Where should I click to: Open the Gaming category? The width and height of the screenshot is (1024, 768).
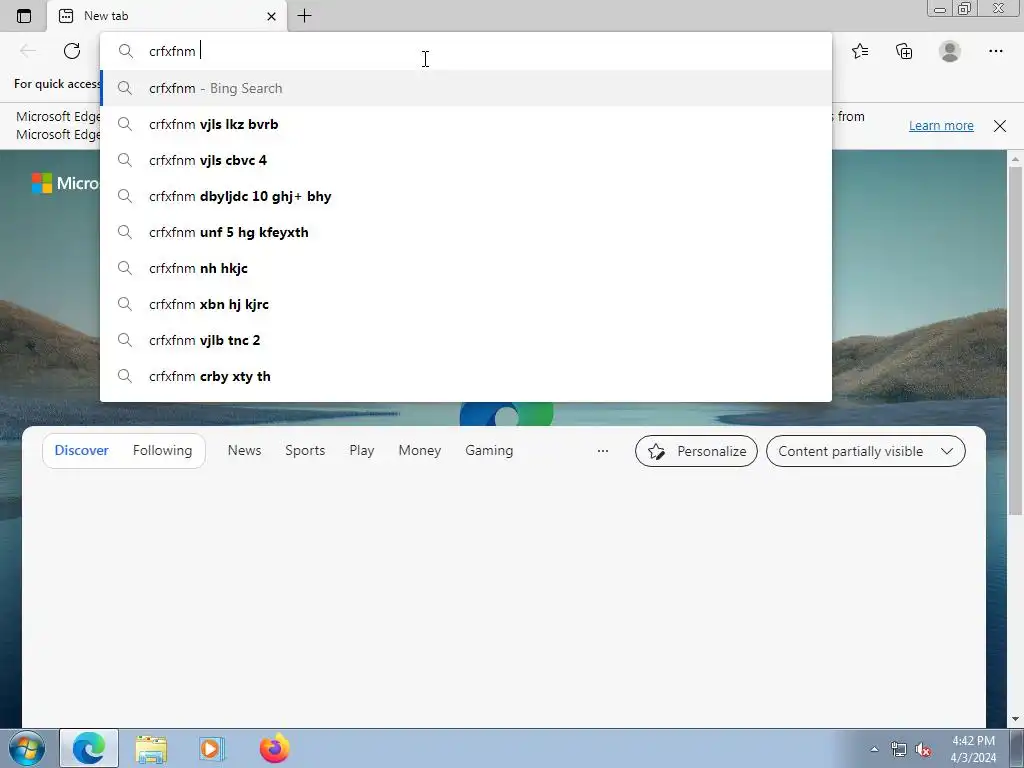pyautogui.click(x=489, y=451)
